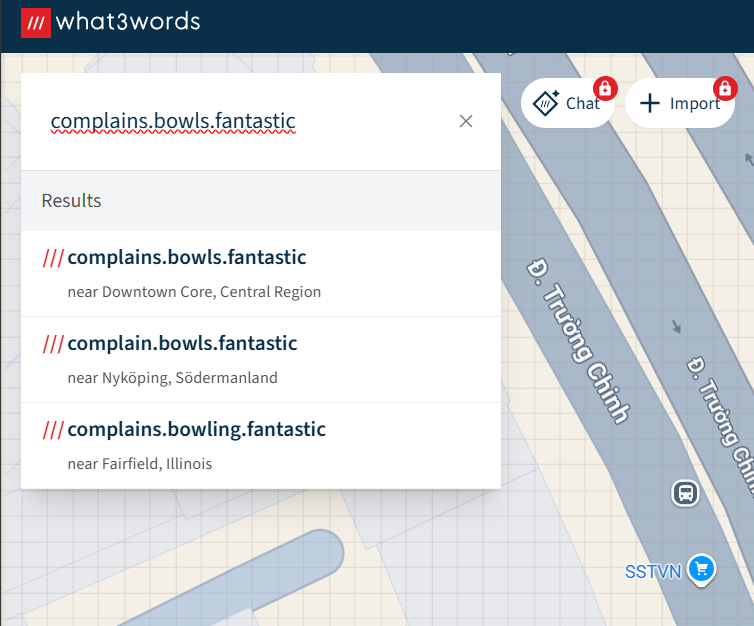
Task: Click the lock badge on Import
Action: point(725,88)
